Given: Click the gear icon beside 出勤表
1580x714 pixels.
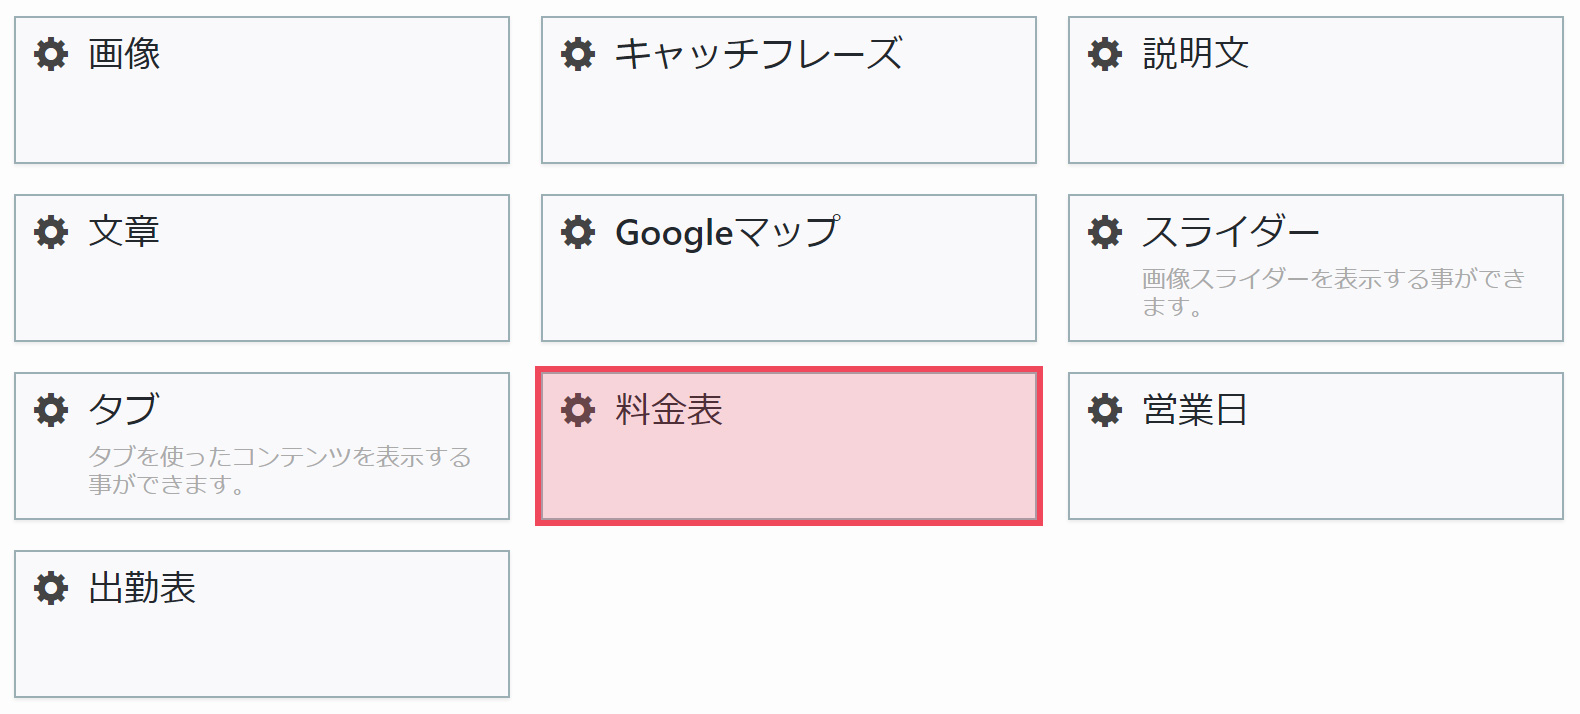Looking at the screenshot, I should tap(51, 588).
